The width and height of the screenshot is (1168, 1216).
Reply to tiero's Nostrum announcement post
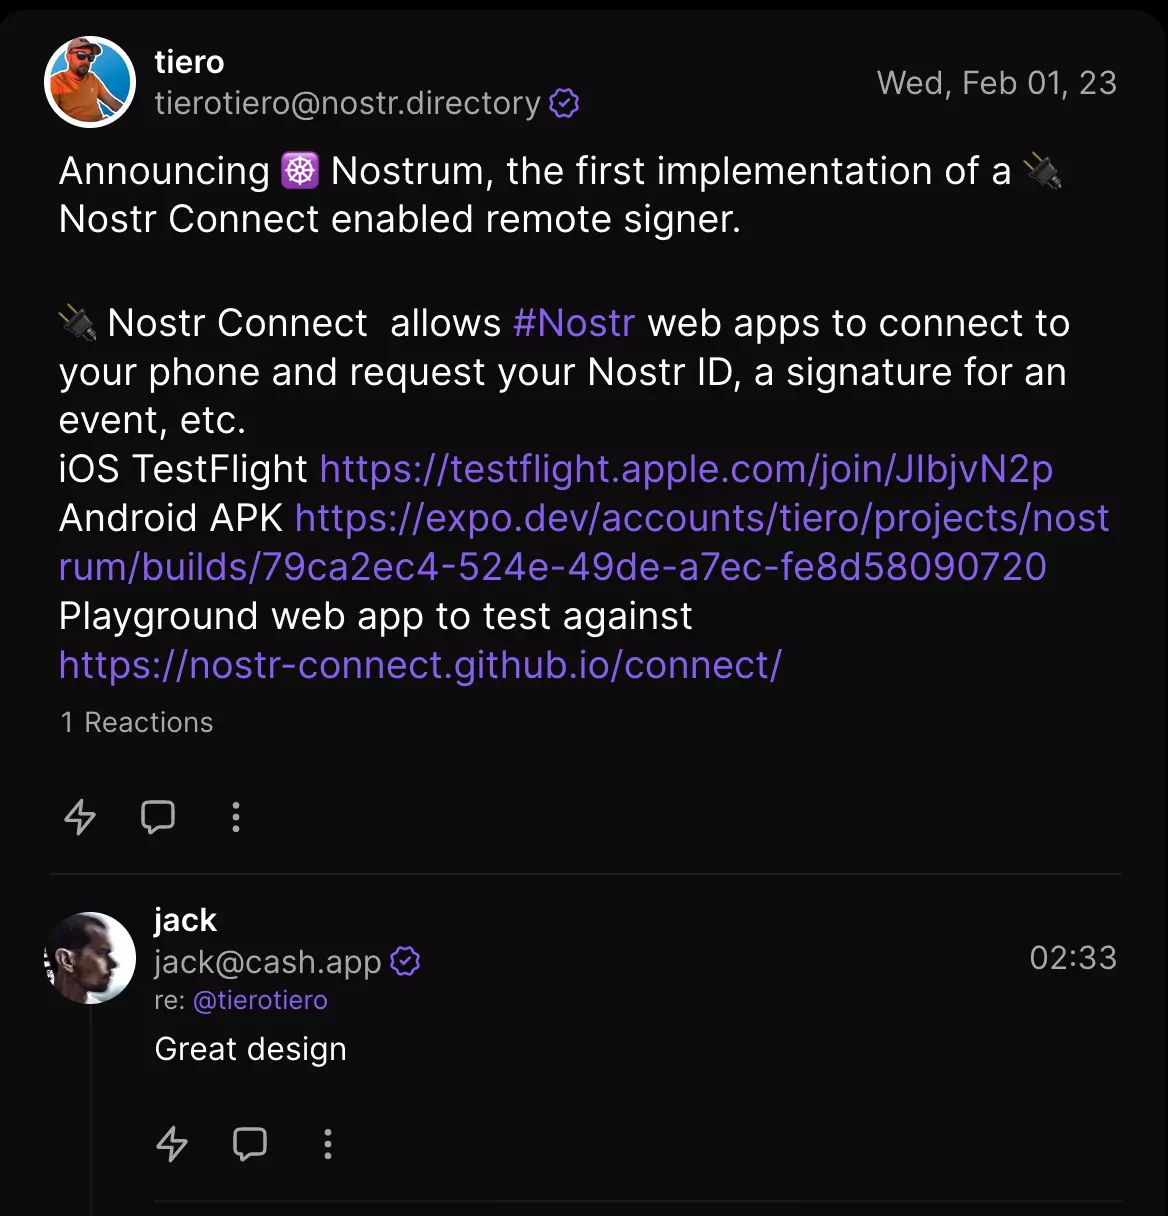tap(158, 817)
